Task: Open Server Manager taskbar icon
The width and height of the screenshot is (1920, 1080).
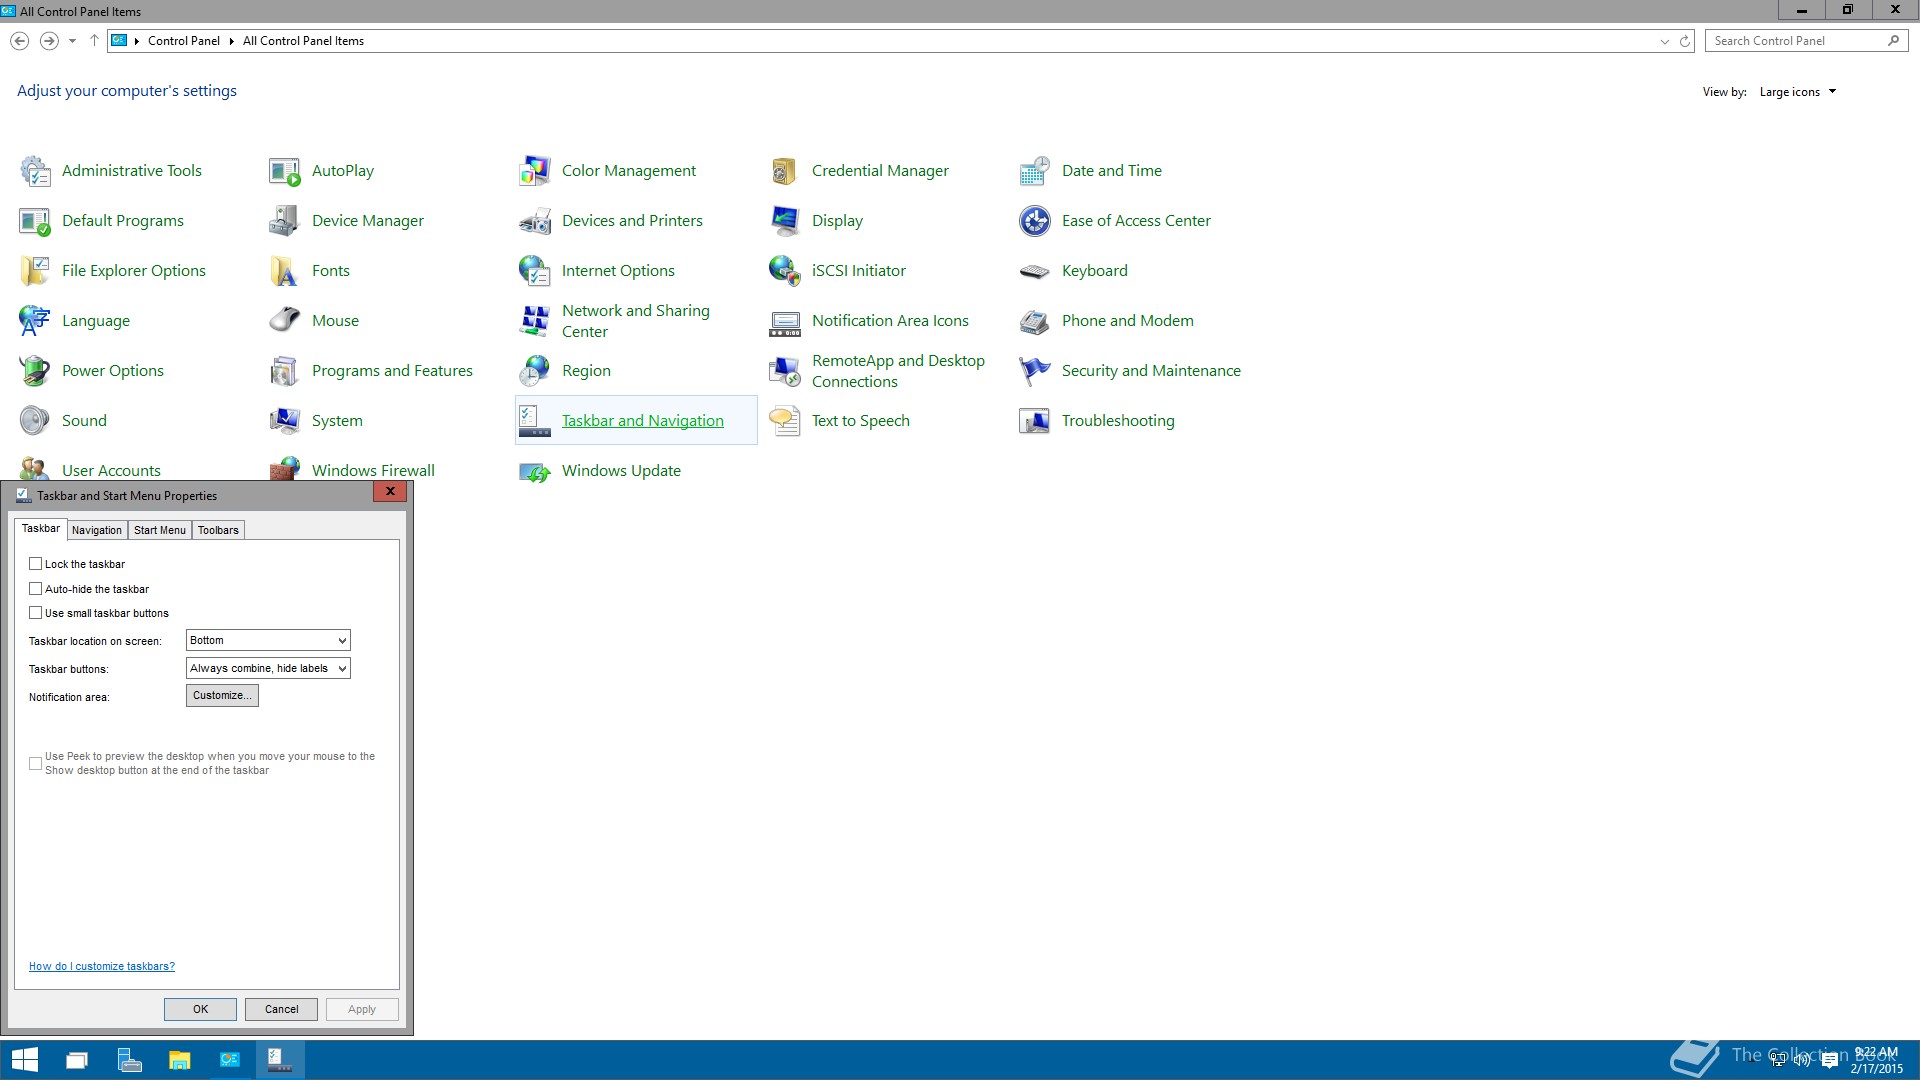Action: coord(128,1060)
